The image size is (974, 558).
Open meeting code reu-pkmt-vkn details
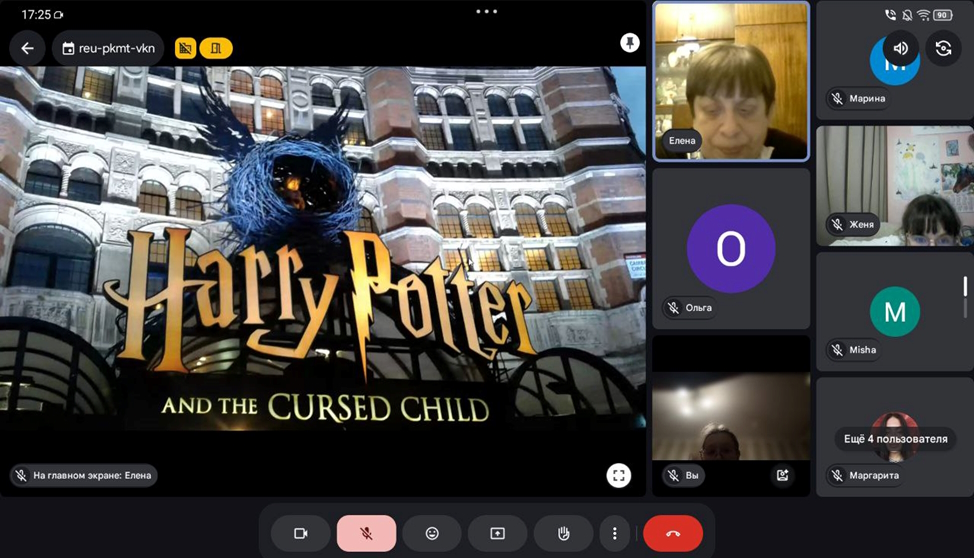click(108, 48)
